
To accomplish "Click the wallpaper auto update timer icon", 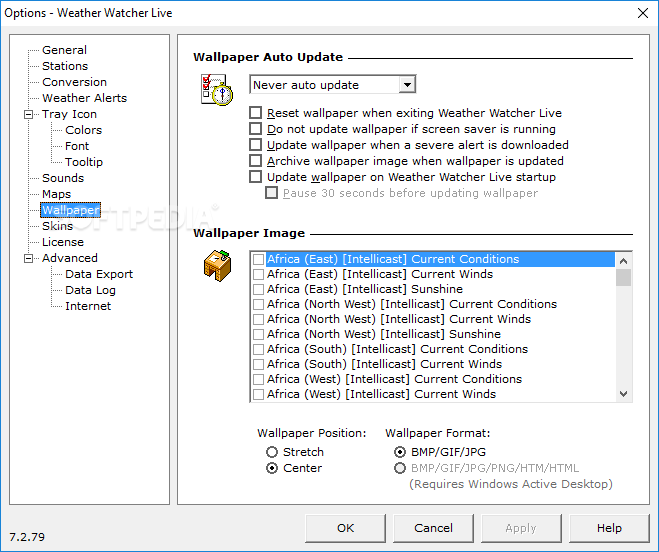I will tap(216, 90).
